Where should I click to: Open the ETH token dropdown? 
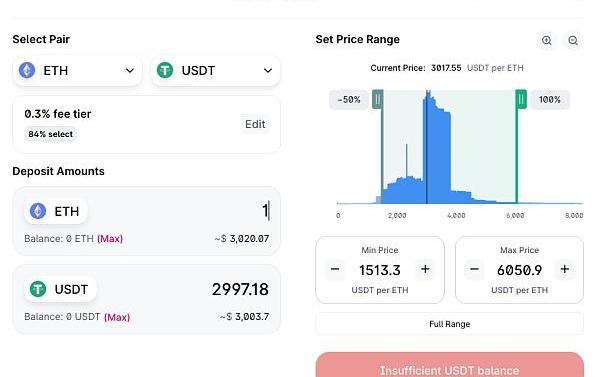tap(77, 71)
